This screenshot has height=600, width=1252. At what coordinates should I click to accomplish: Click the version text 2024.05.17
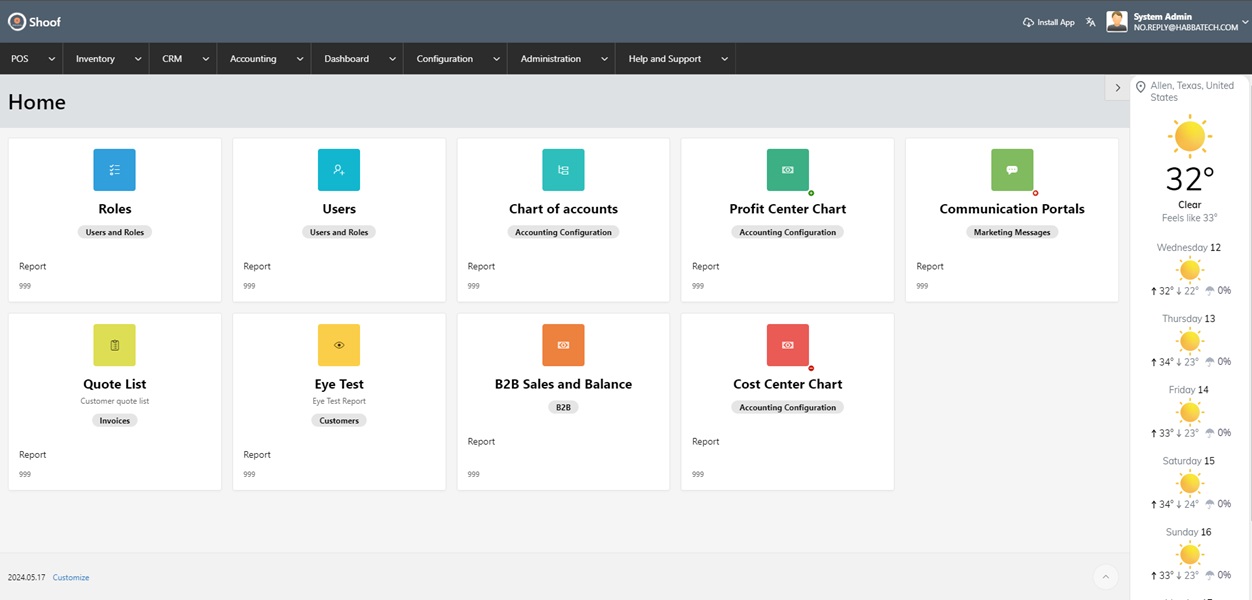point(27,577)
